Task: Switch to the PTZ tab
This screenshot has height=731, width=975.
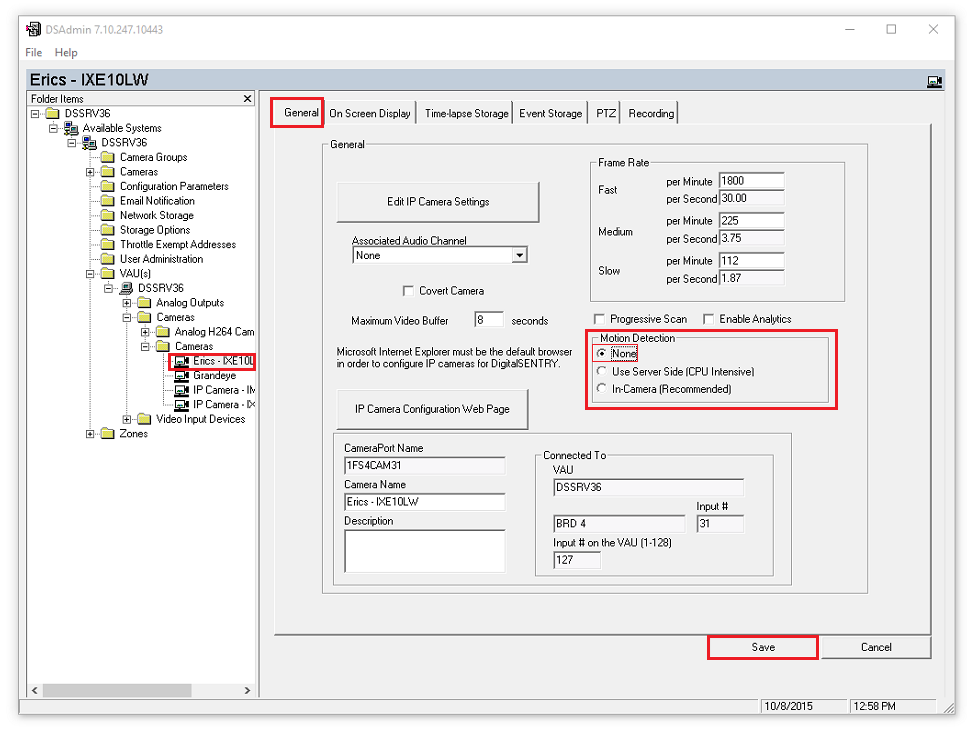Action: [x=604, y=112]
